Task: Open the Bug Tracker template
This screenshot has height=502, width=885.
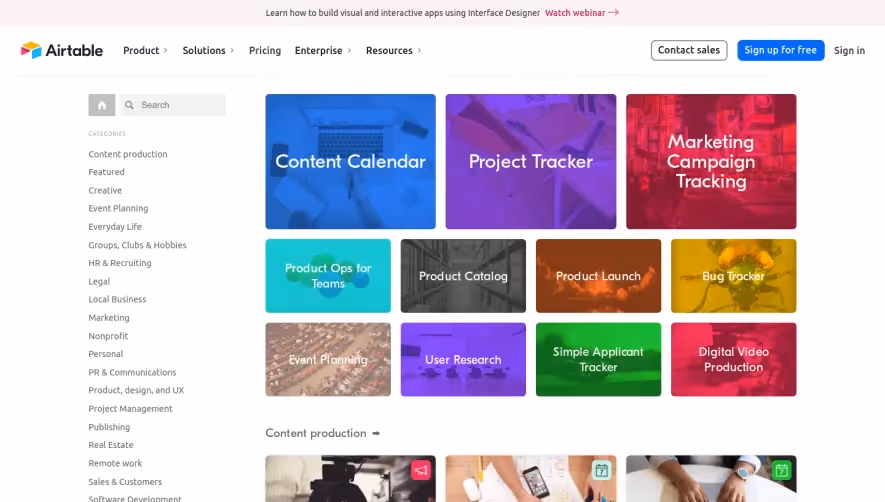Action: click(734, 276)
